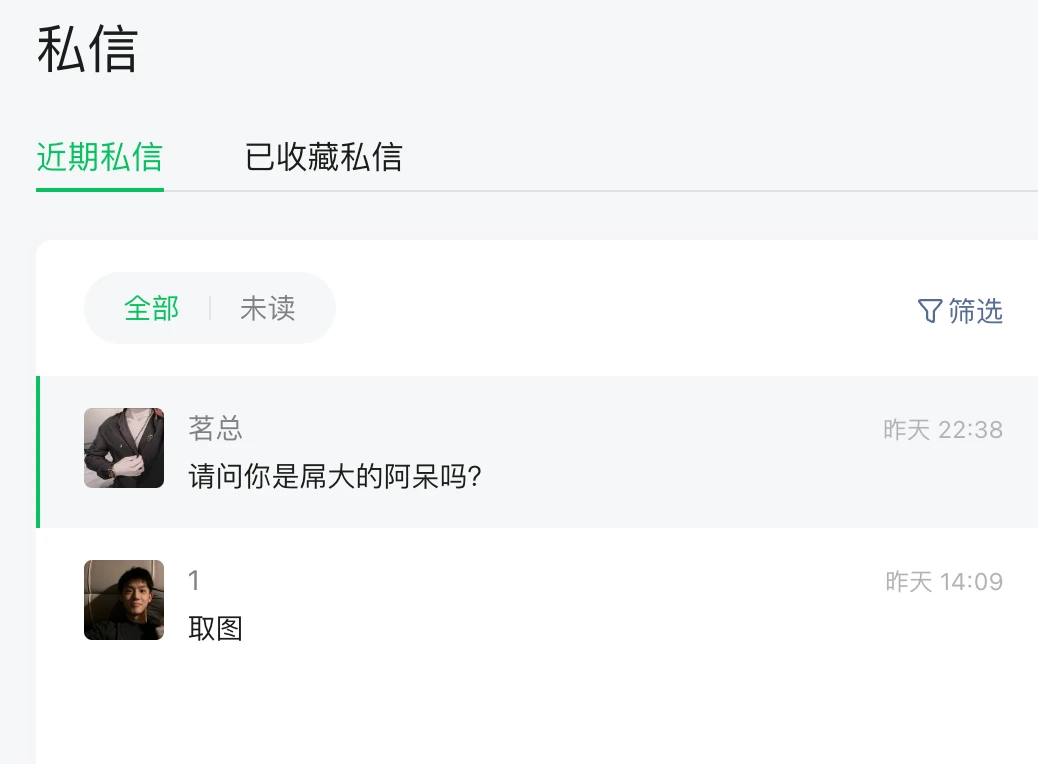Click the sender name 茗总
This screenshot has width=1038, height=764.
click(x=216, y=428)
